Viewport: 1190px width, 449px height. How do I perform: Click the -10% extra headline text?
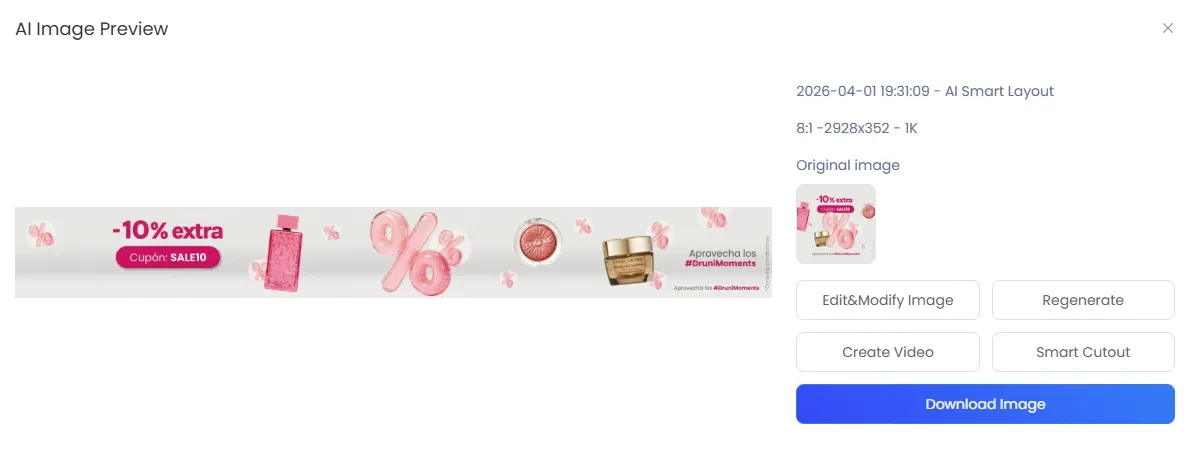pos(167,230)
